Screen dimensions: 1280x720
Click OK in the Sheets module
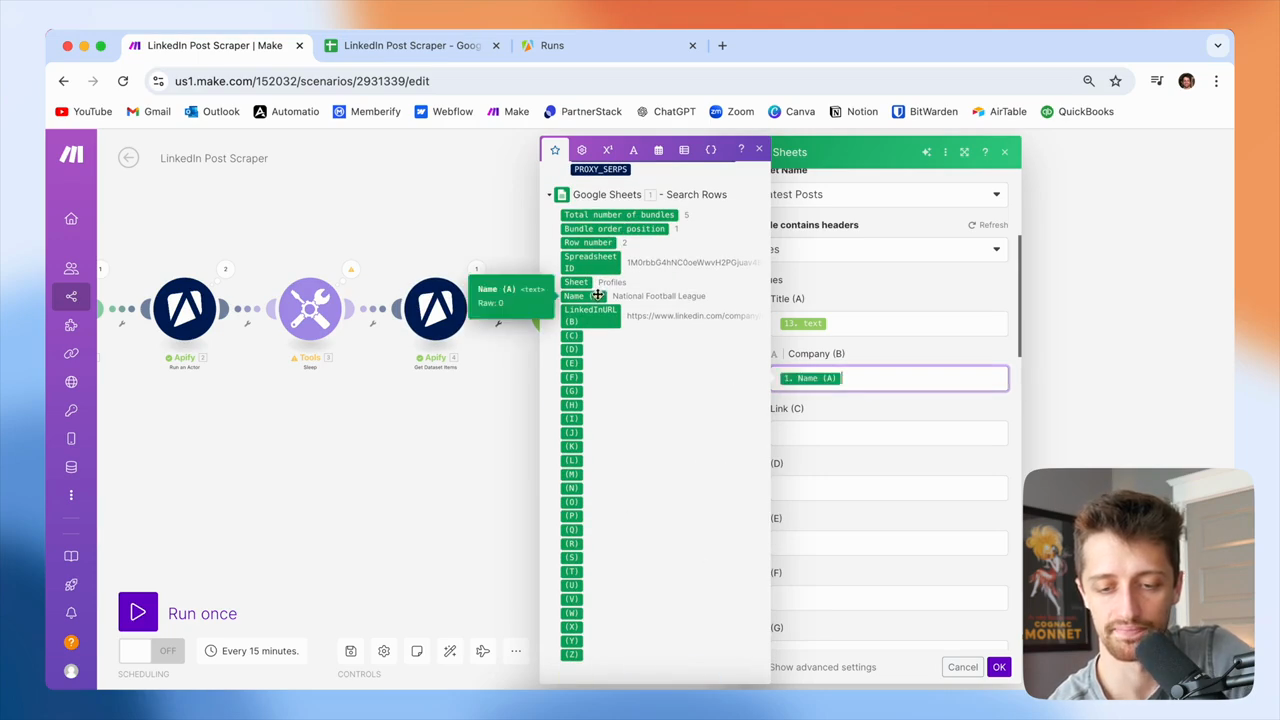pos(999,667)
